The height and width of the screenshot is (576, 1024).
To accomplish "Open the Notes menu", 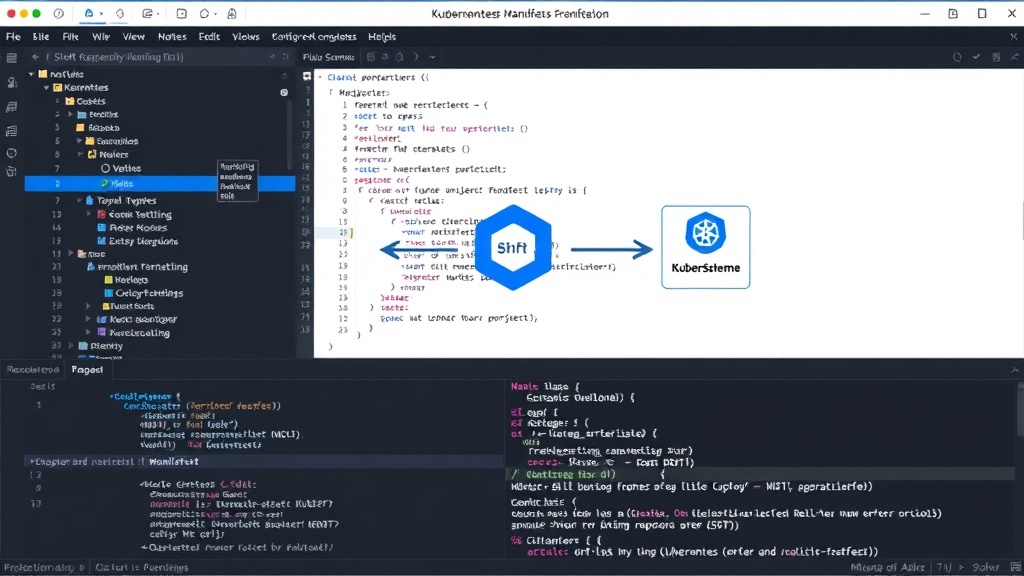I will click(172, 37).
